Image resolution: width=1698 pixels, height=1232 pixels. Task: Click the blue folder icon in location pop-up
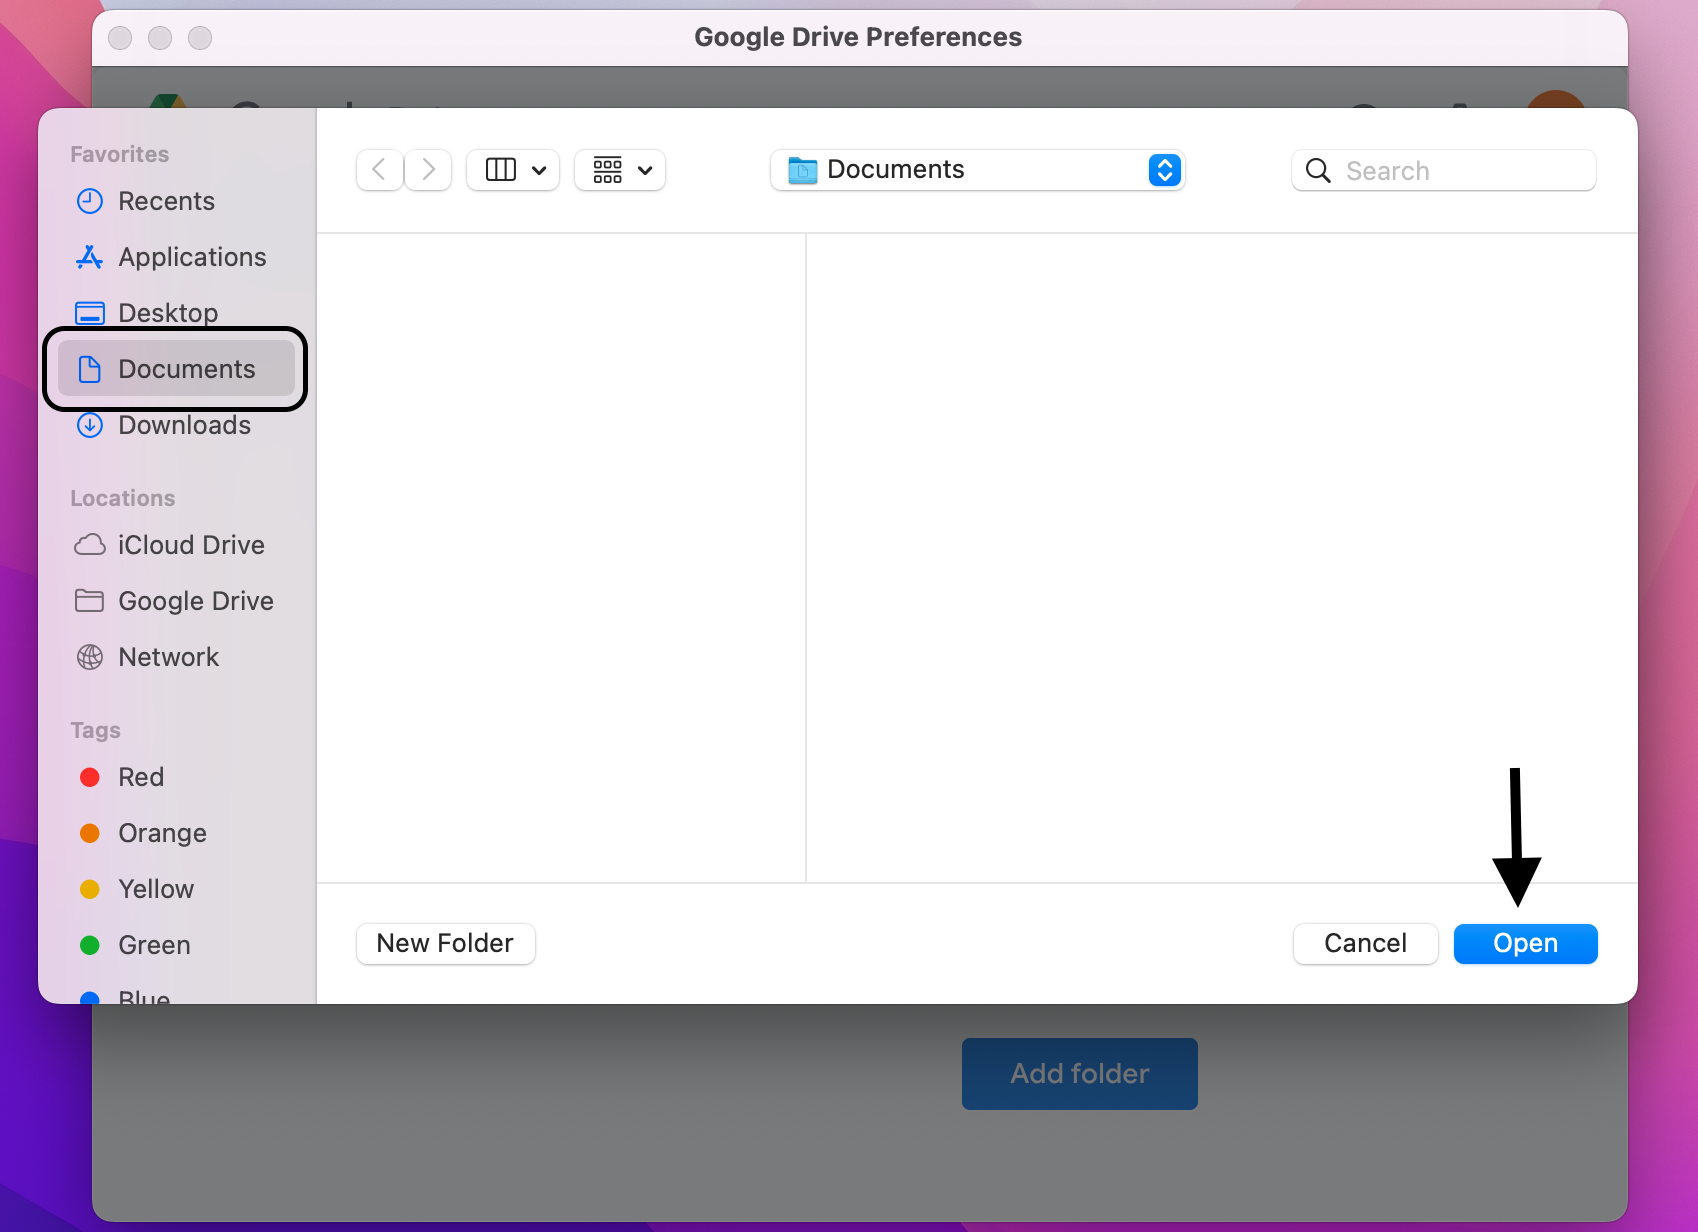coord(803,170)
